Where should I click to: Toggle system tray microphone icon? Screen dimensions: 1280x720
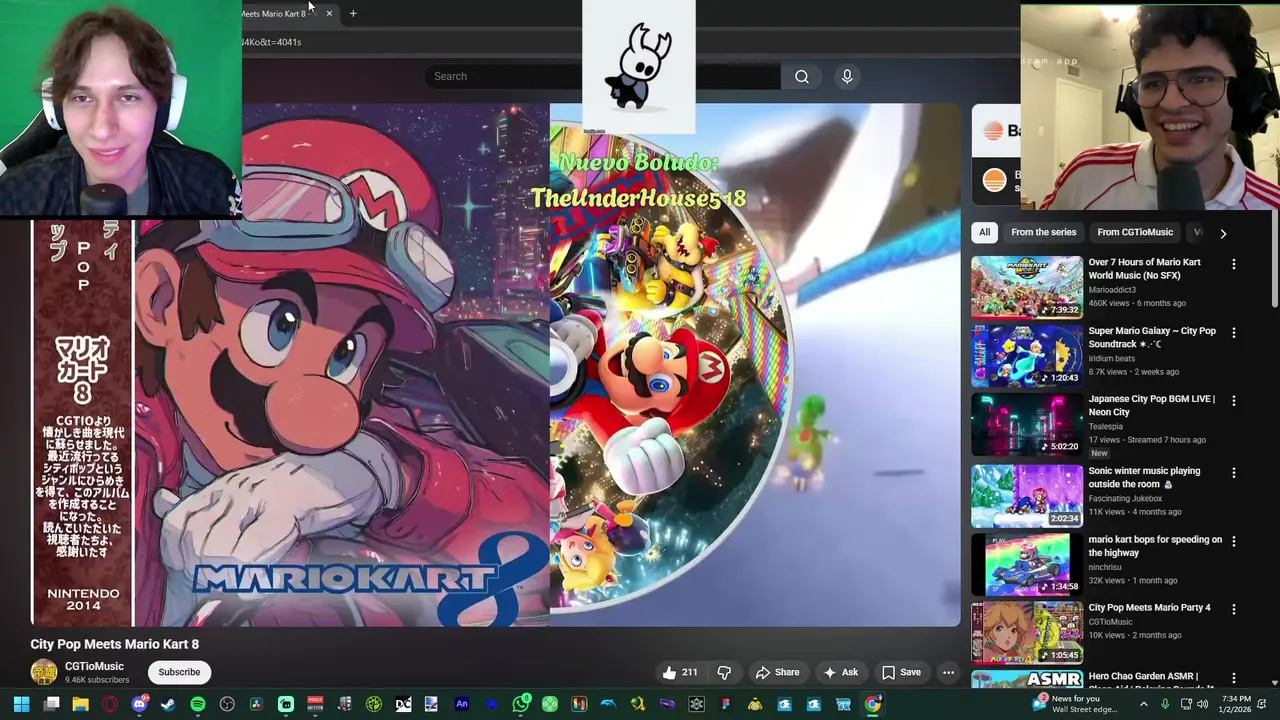(x=1165, y=704)
